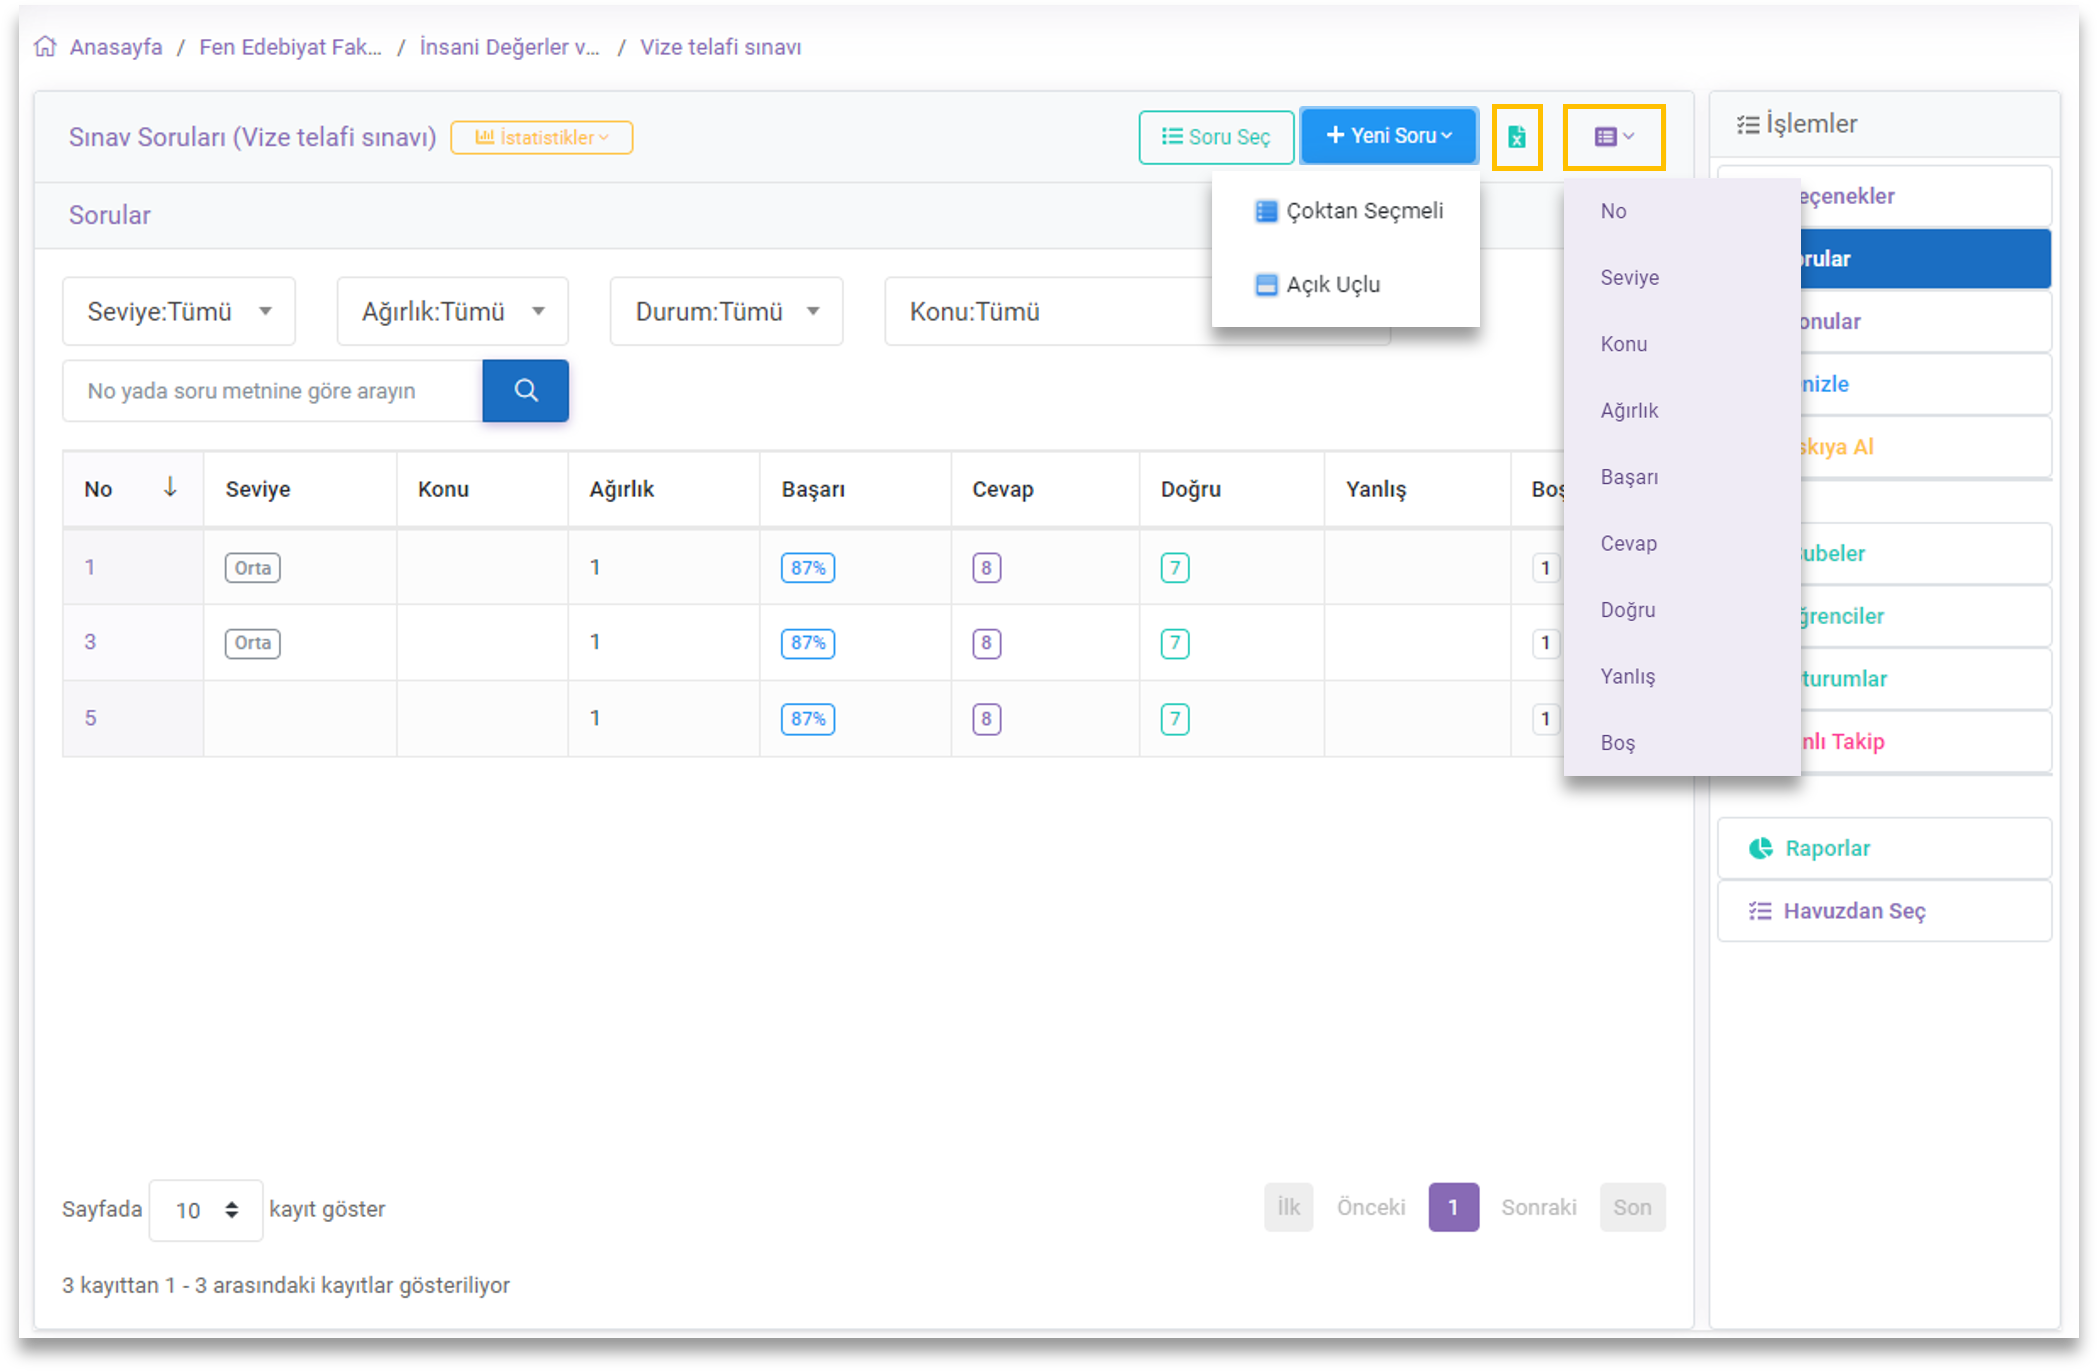
Task: Click the Soru Seç button
Action: pos(1215,137)
